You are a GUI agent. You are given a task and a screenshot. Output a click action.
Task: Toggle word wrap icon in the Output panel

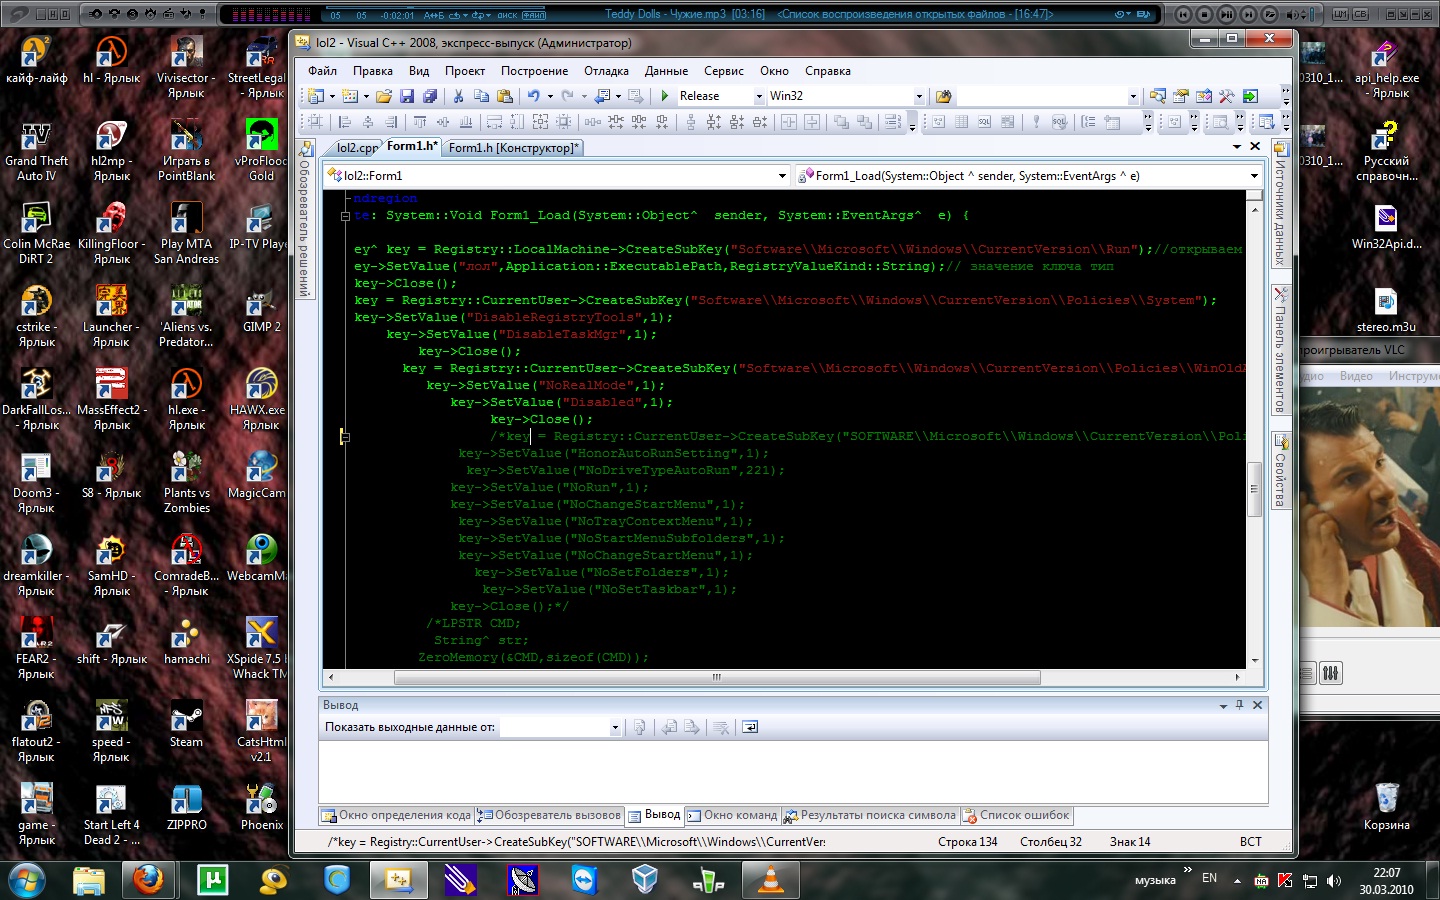[750, 727]
